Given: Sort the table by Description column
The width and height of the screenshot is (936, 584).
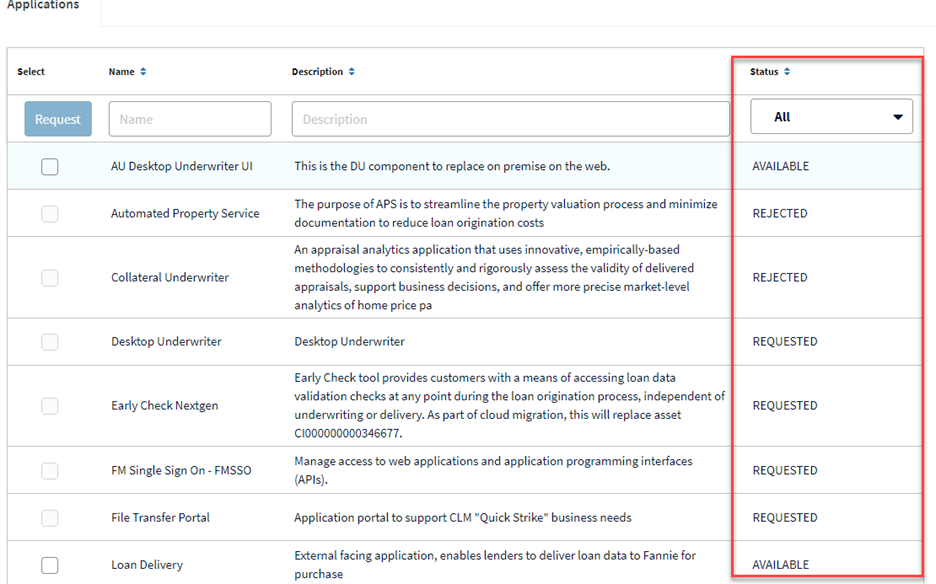Looking at the screenshot, I should pos(352,72).
